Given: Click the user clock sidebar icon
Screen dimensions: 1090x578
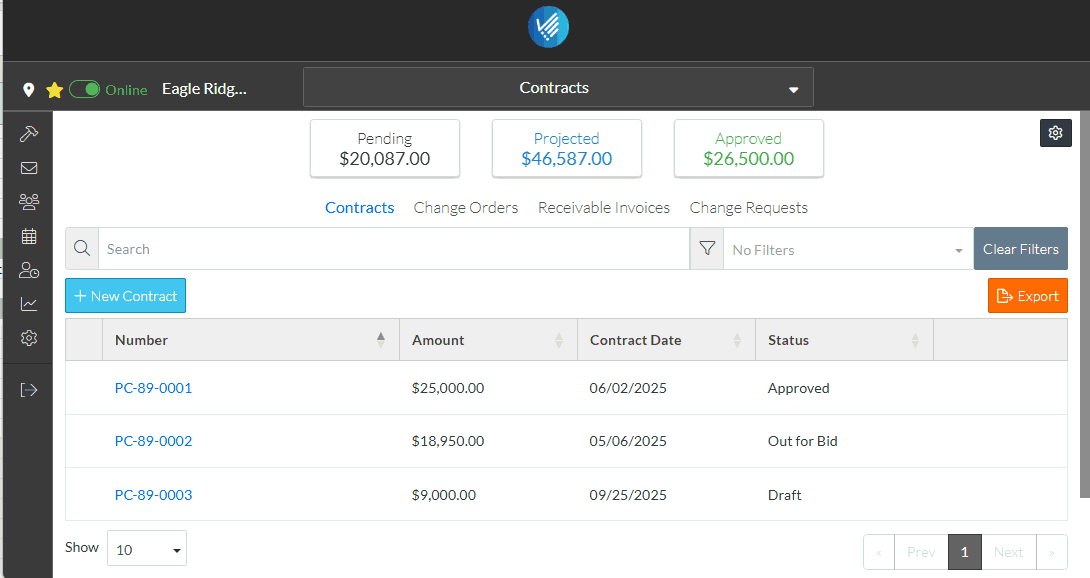Looking at the screenshot, I should point(28,270).
